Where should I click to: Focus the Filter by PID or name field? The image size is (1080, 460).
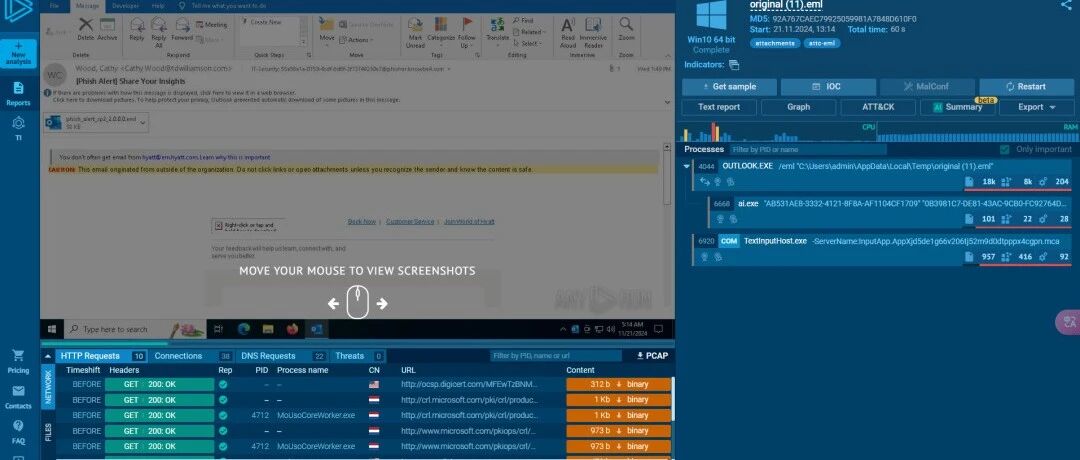coord(807,149)
